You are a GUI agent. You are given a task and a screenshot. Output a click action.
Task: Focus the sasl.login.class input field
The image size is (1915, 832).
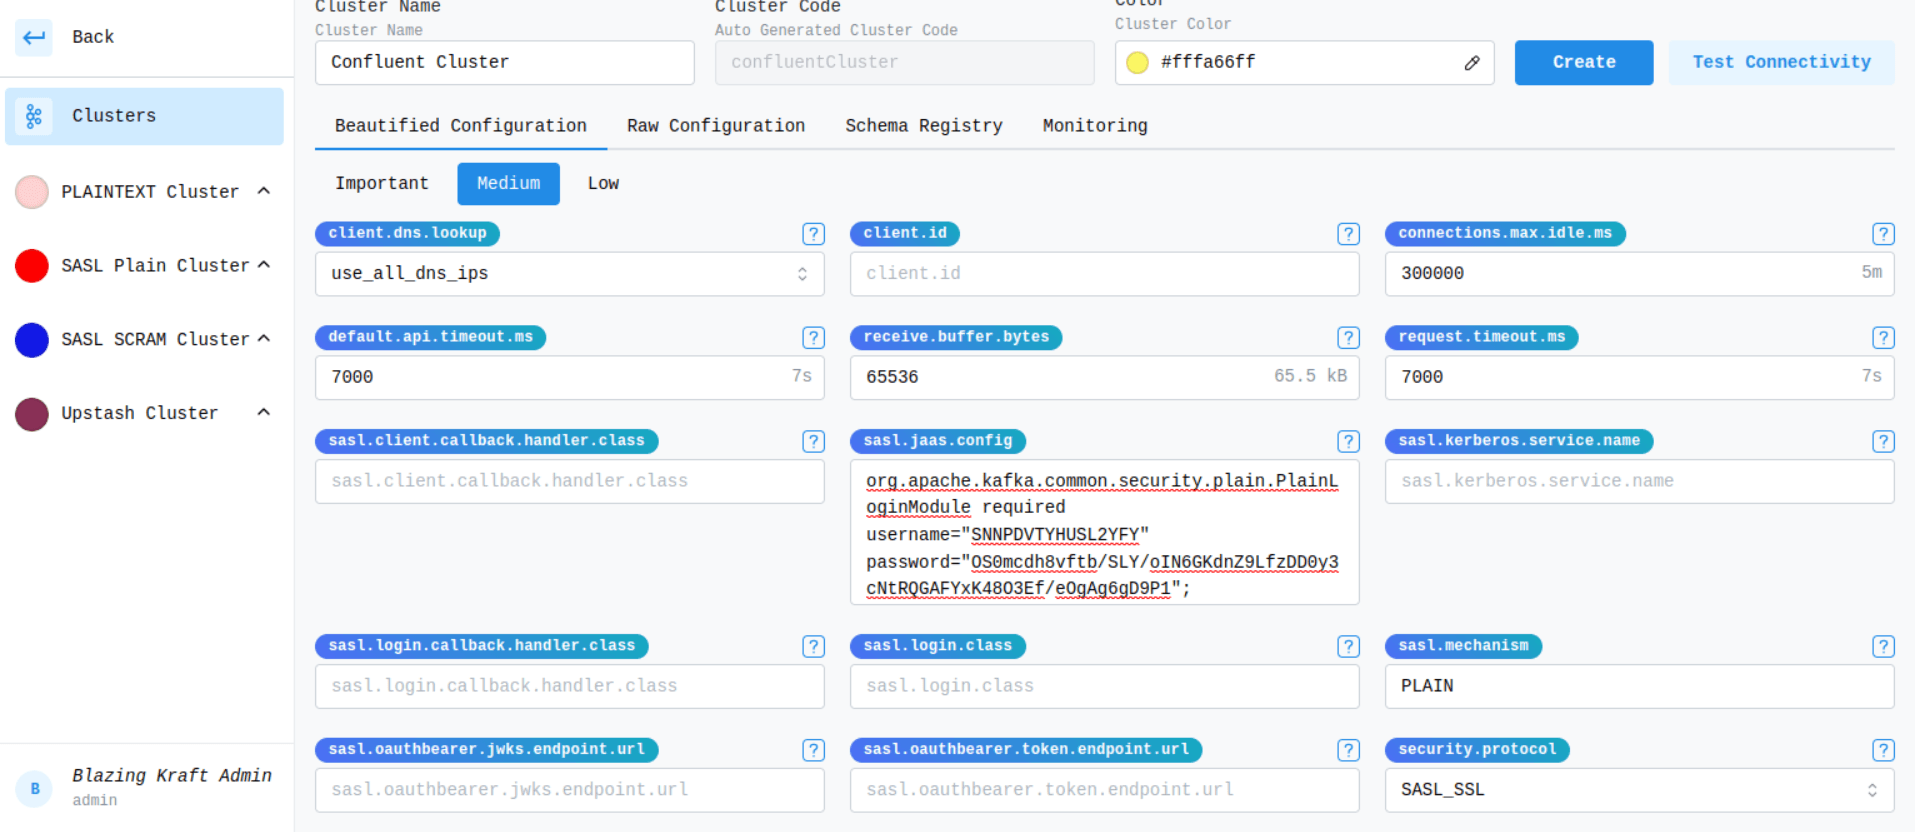click(1105, 687)
